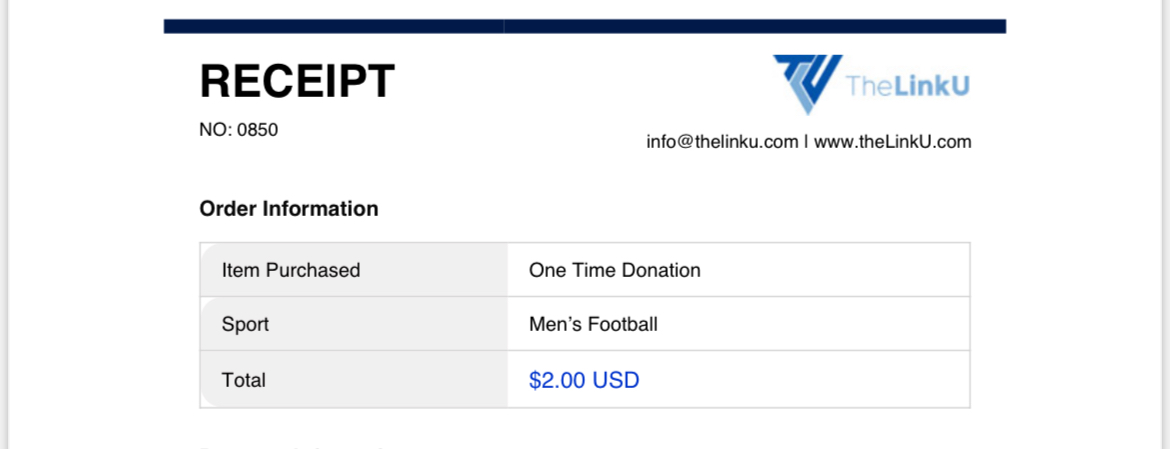Click the word Donation in item value
The width and height of the screenshot is (1170, 449).
(662, 270)
